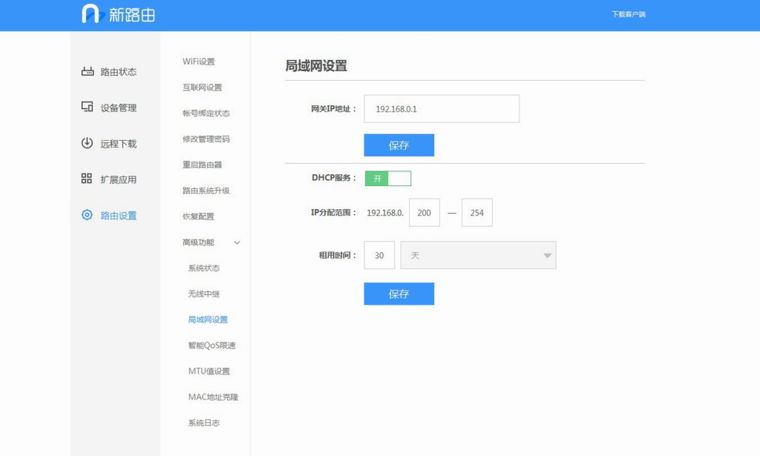Screen dimensions: 760x456
Task: Open 扩展应用 extensions grid icon
Action: 87,179
